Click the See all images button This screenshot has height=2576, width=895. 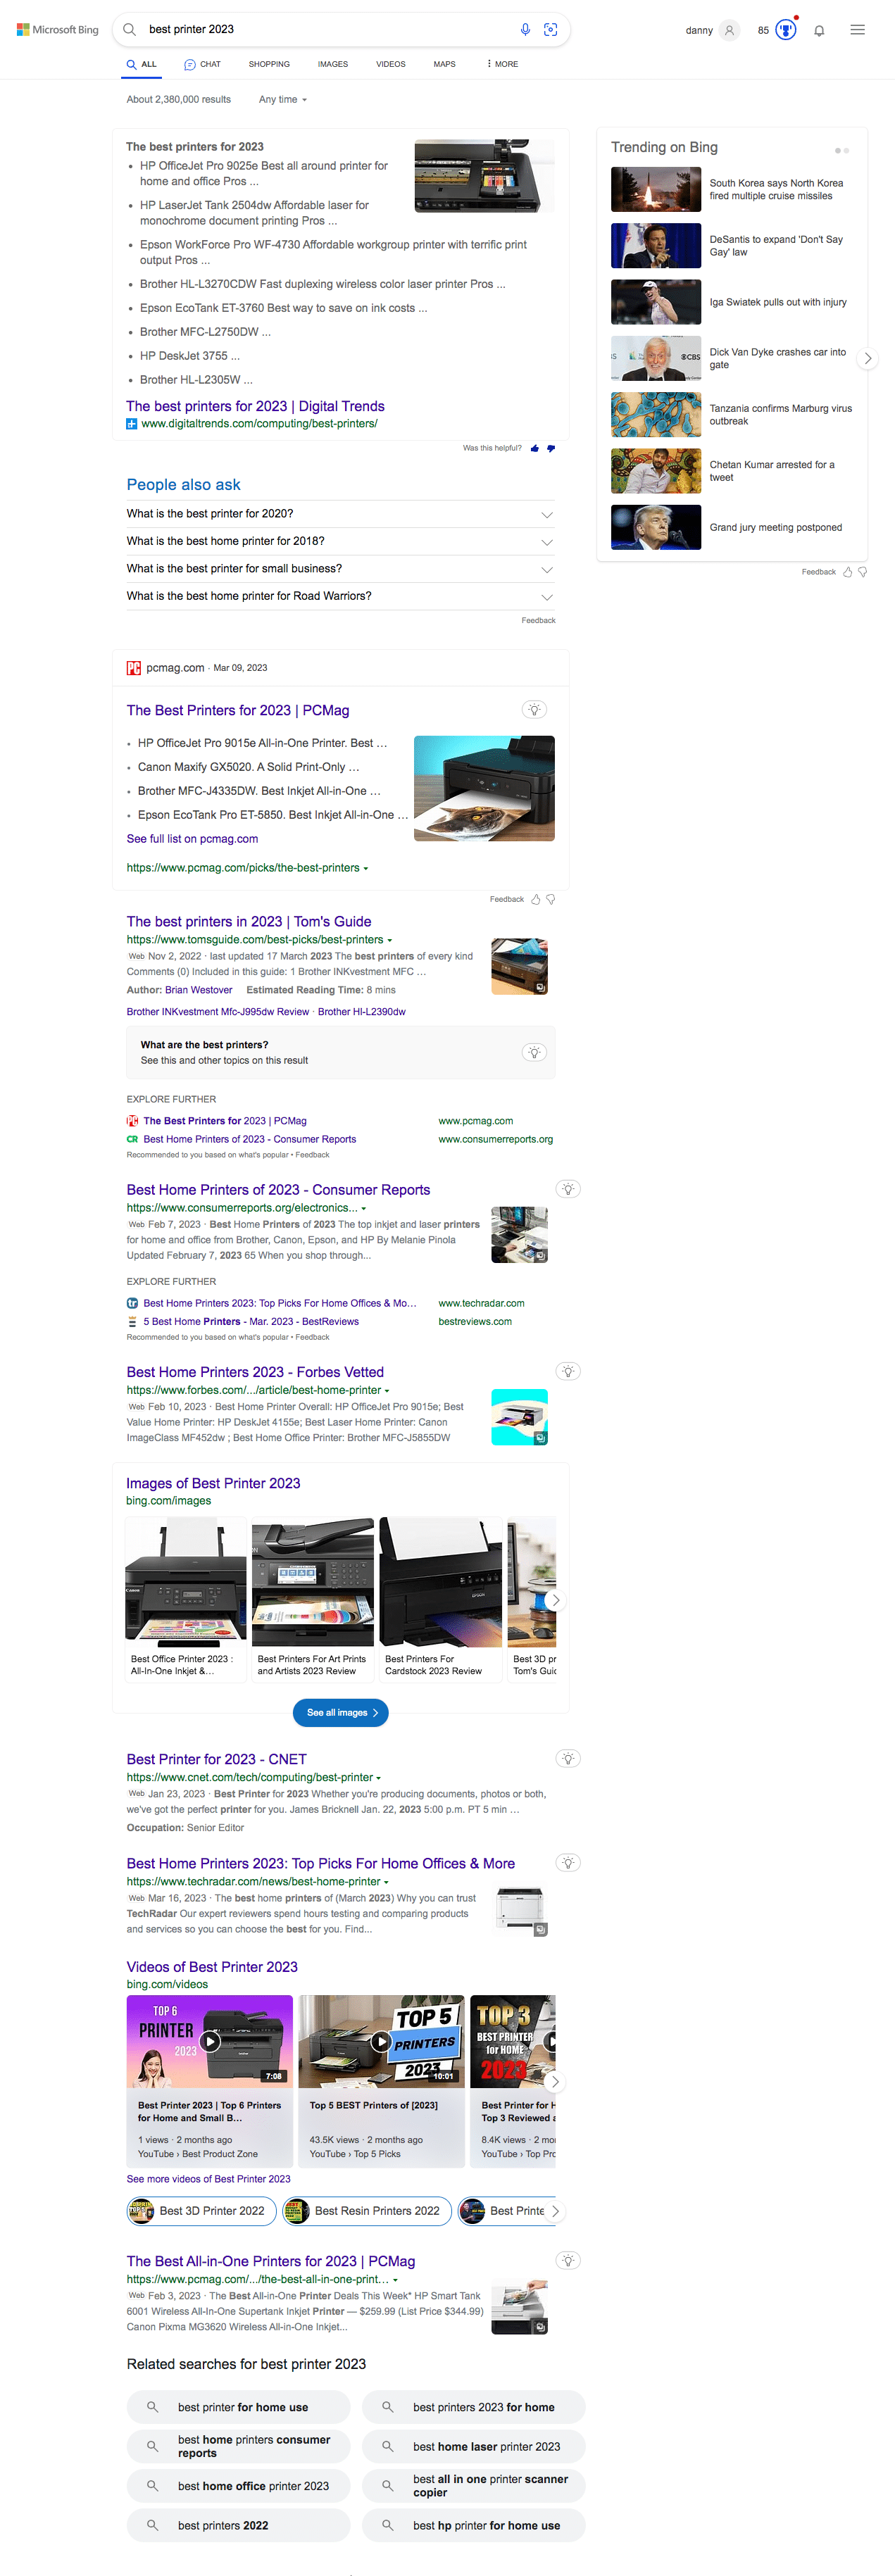coord(341,1712)
